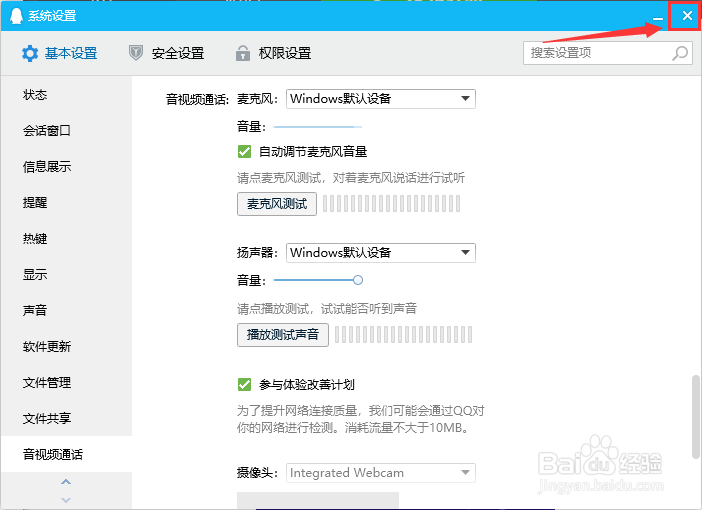Click the 搜索设置项 search field

pyautogui.click(x=608, y=53)
